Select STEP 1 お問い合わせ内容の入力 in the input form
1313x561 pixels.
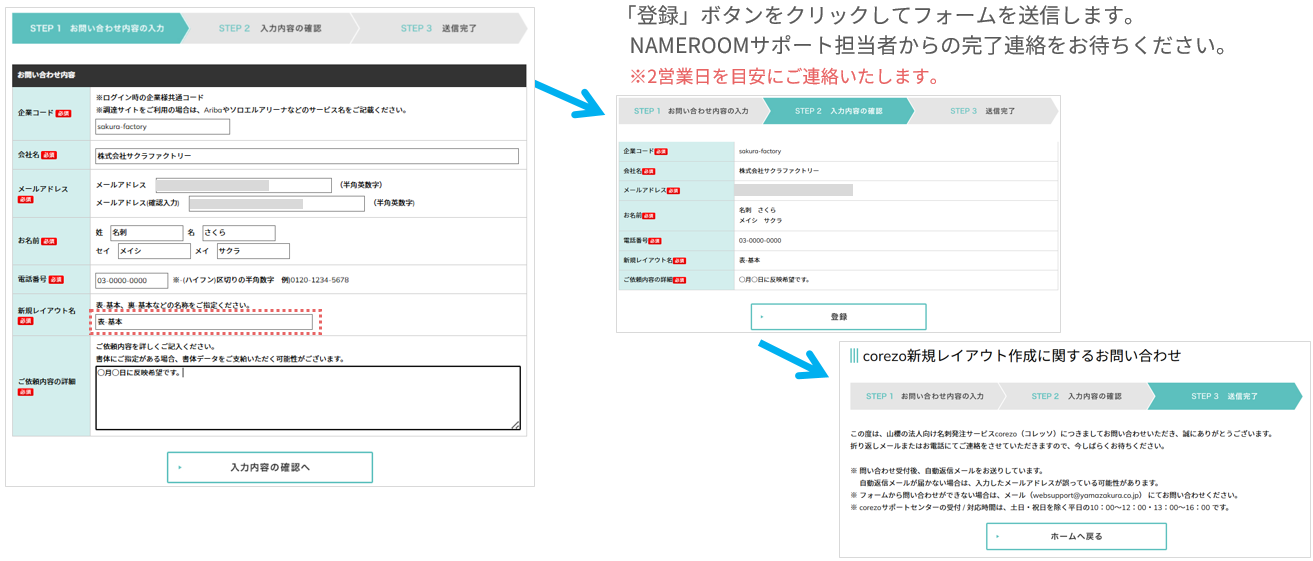(97, 28)
